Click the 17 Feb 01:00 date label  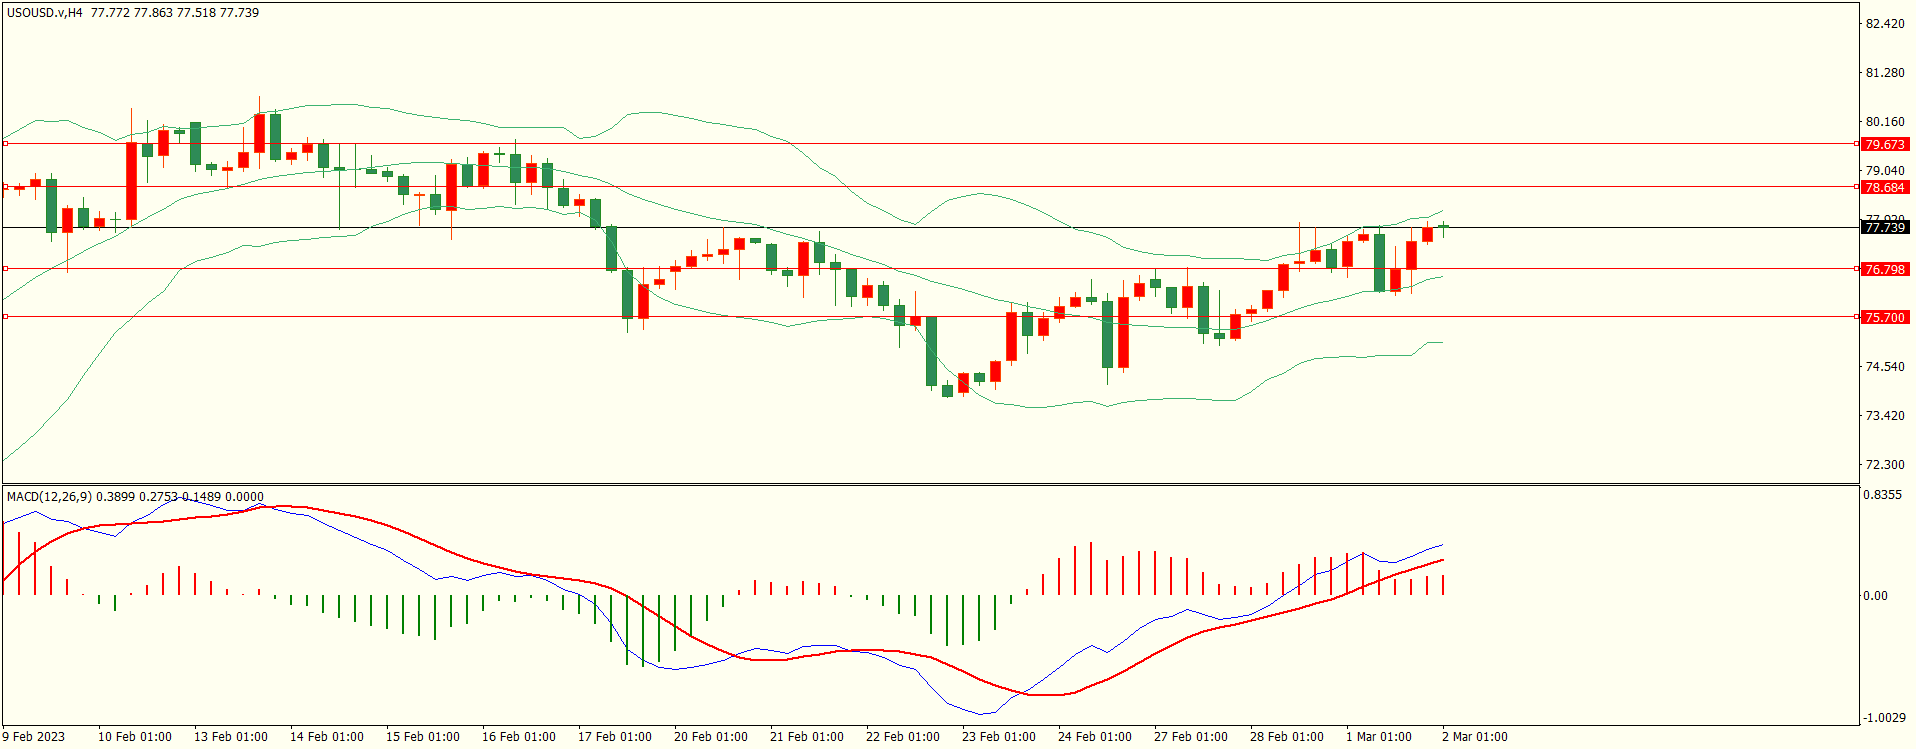coord(614,737)
